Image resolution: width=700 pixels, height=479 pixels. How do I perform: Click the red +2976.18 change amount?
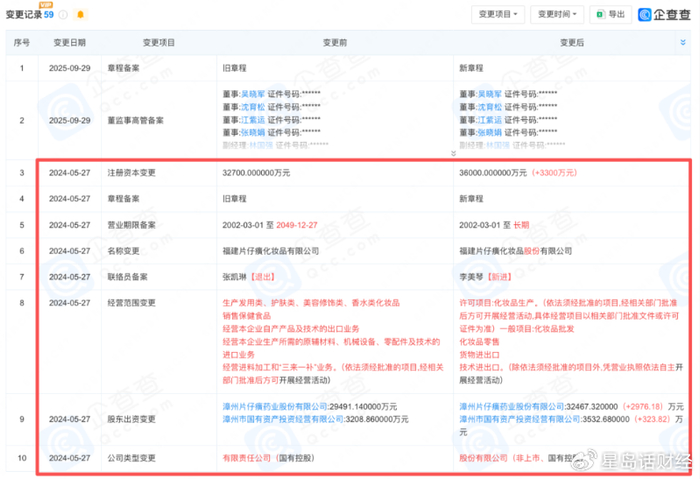[x=643, y=407]
